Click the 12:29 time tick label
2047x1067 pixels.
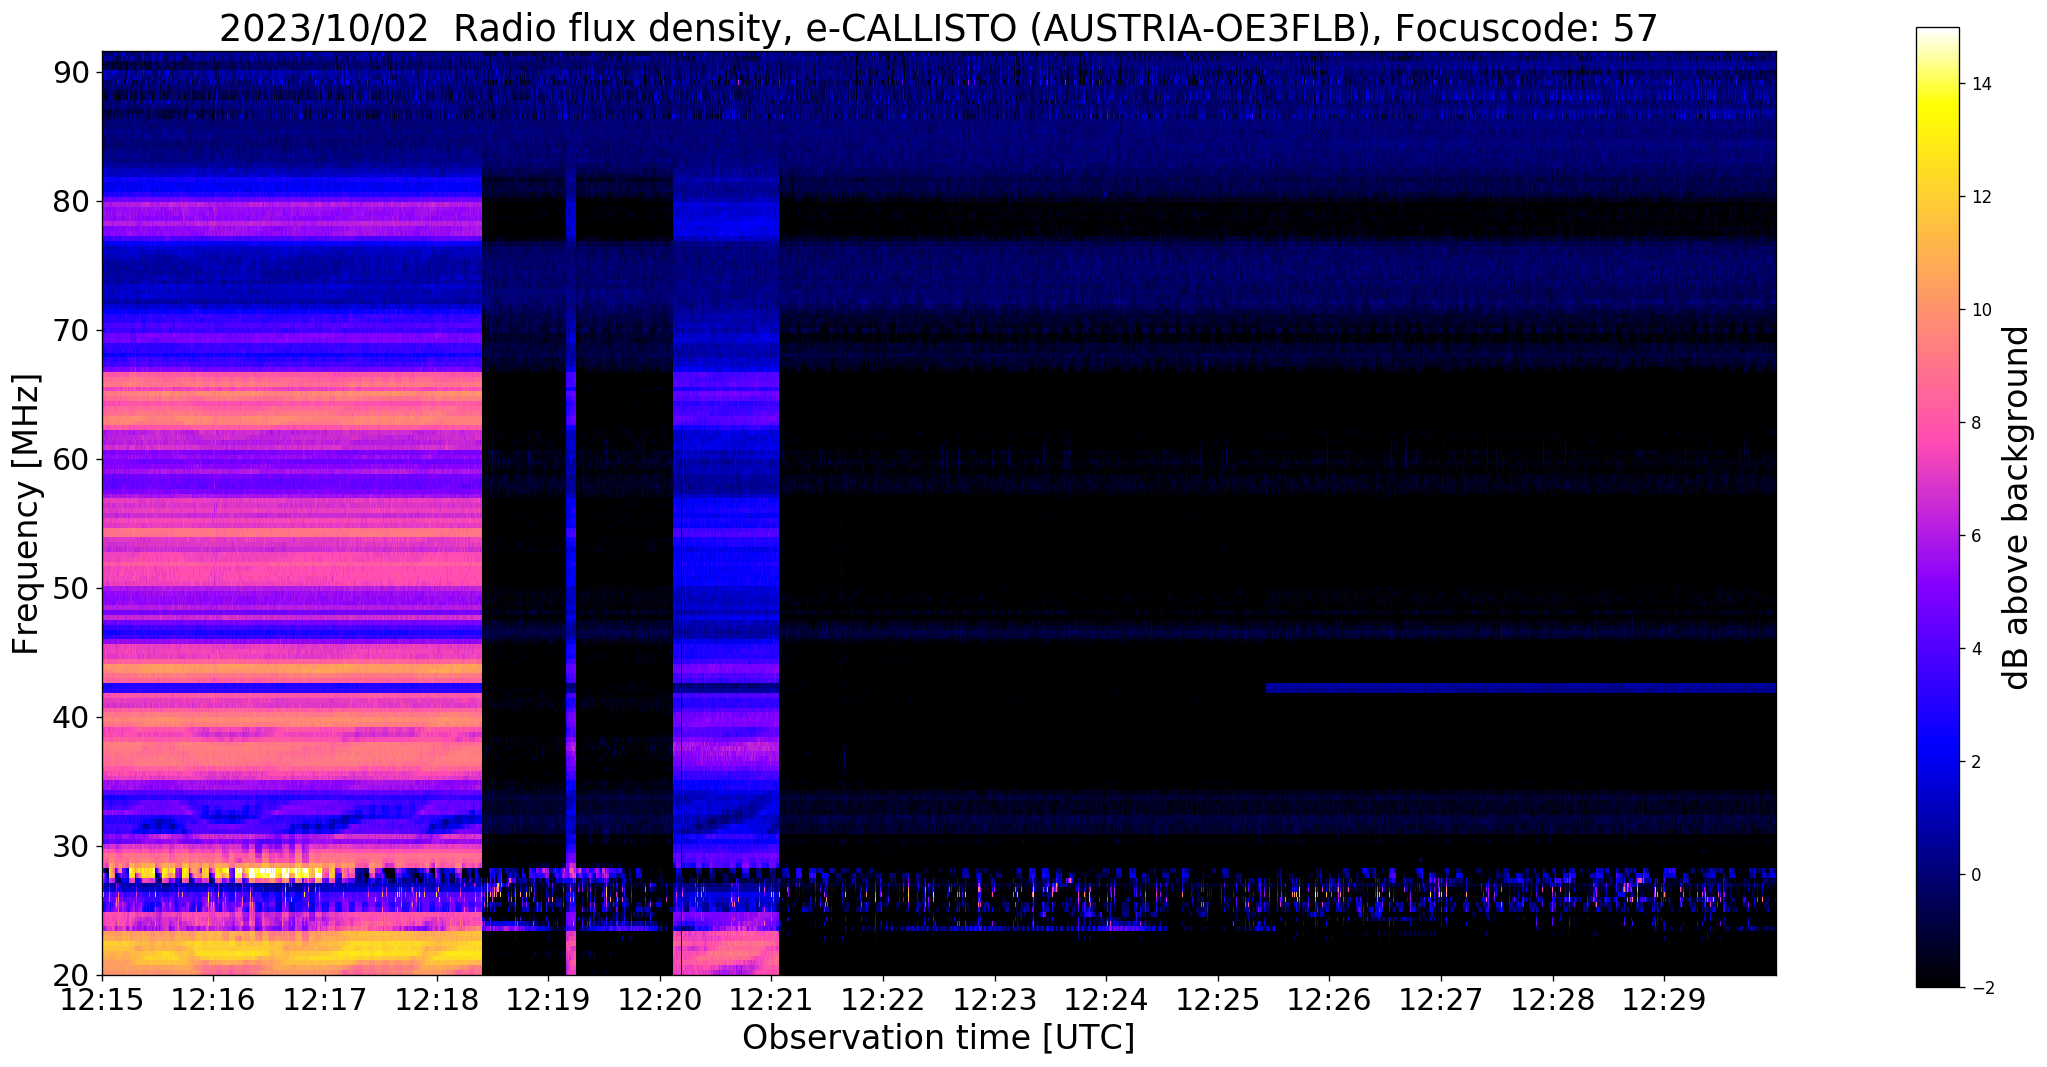[x=1664, y=999]
